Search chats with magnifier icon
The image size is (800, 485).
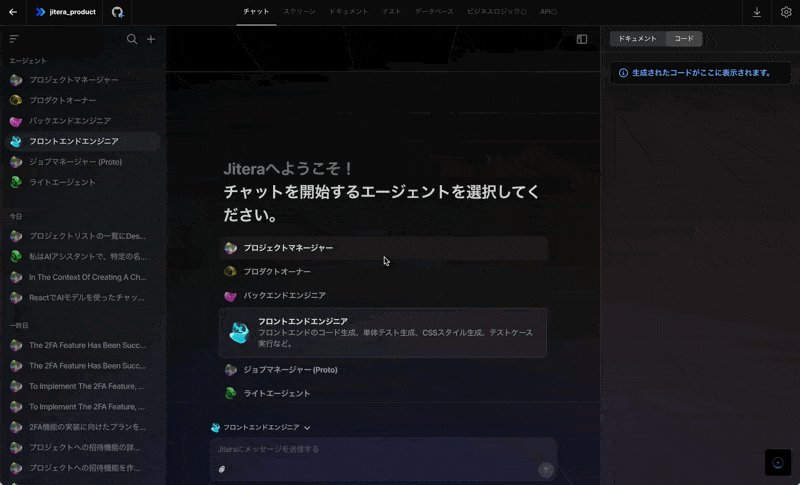pyautogui.click(x=132, y=39)
